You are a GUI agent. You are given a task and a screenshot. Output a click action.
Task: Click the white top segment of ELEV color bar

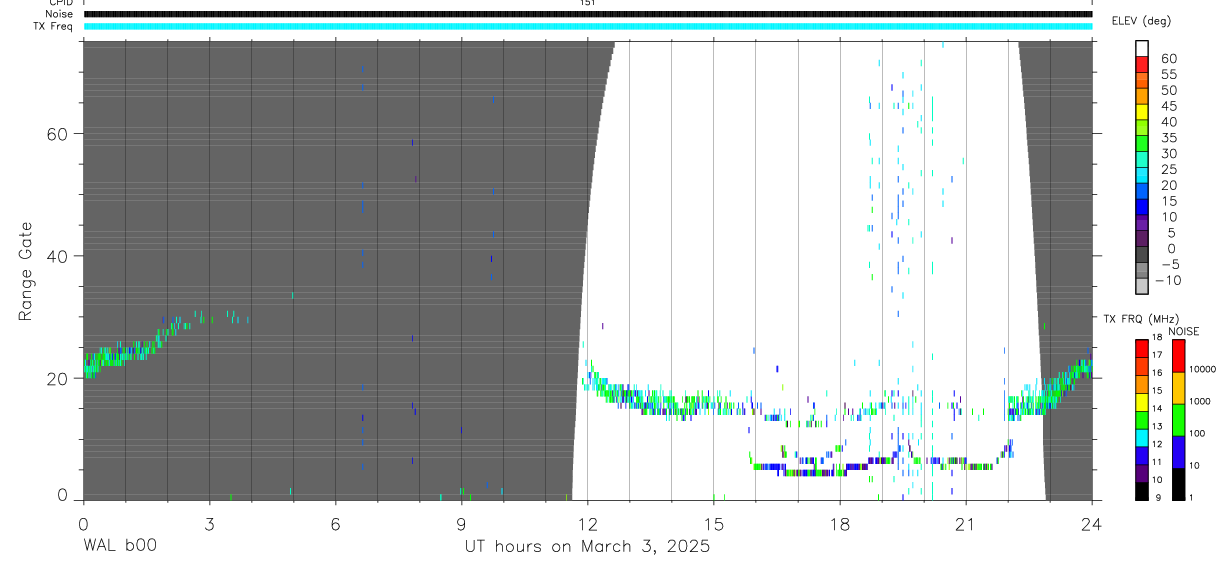click(1142, 48)
